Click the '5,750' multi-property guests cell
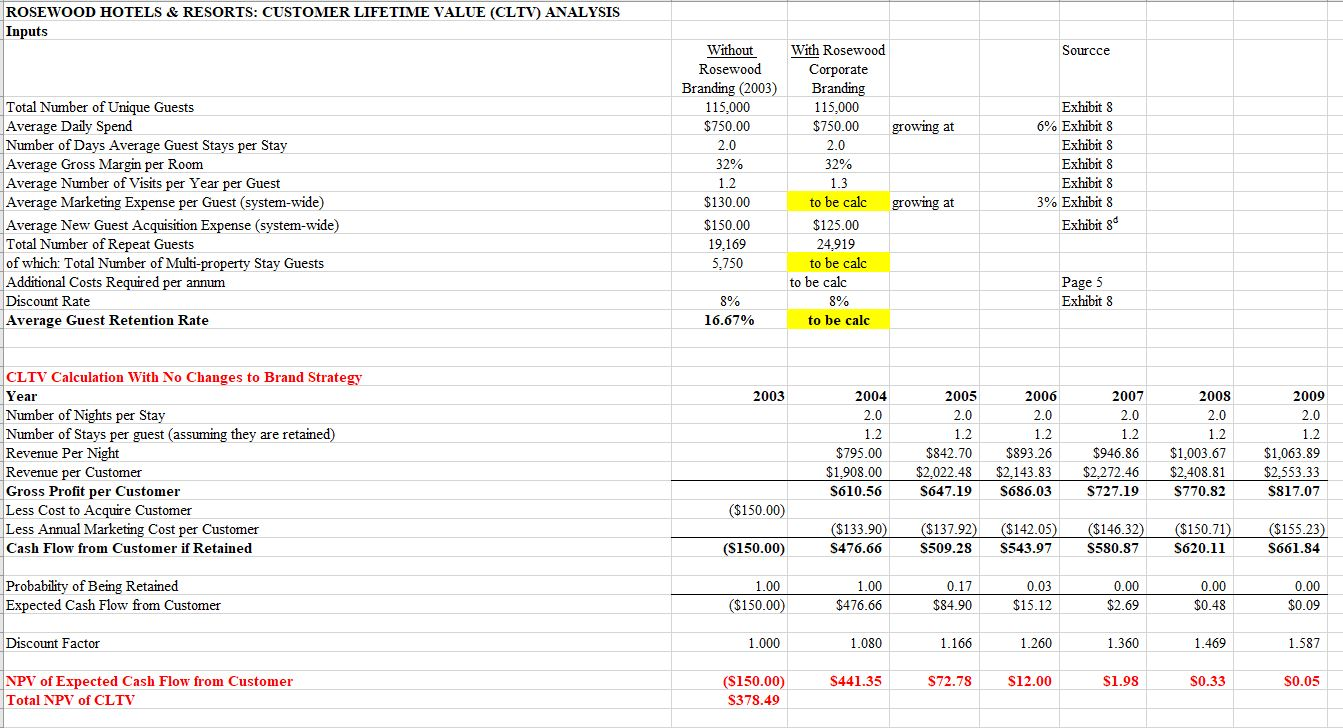The height and width of the screenshot is (728, 1343). tap(729, 263)
